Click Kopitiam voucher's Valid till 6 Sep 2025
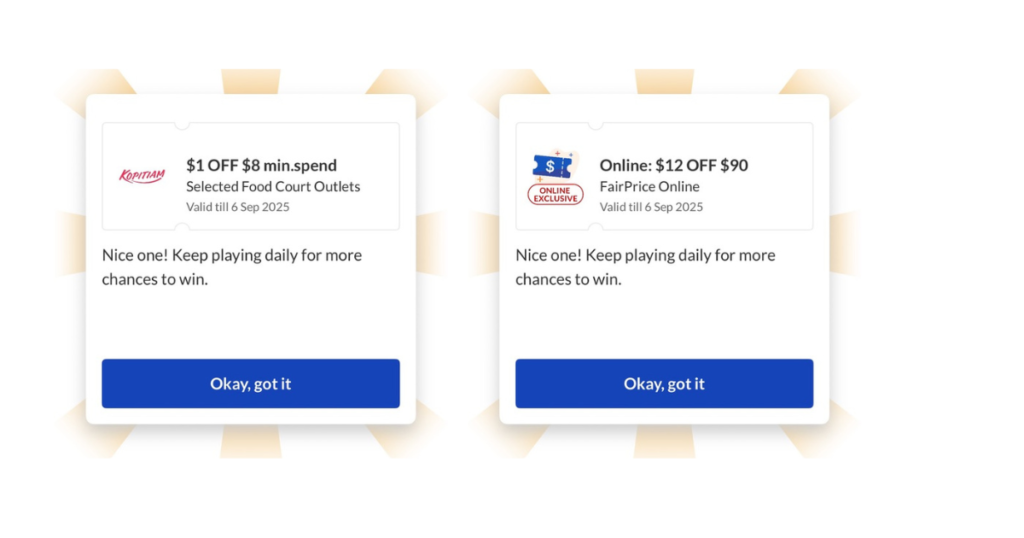The width and height of the screenshot is (1024, 538). point(237,207)
